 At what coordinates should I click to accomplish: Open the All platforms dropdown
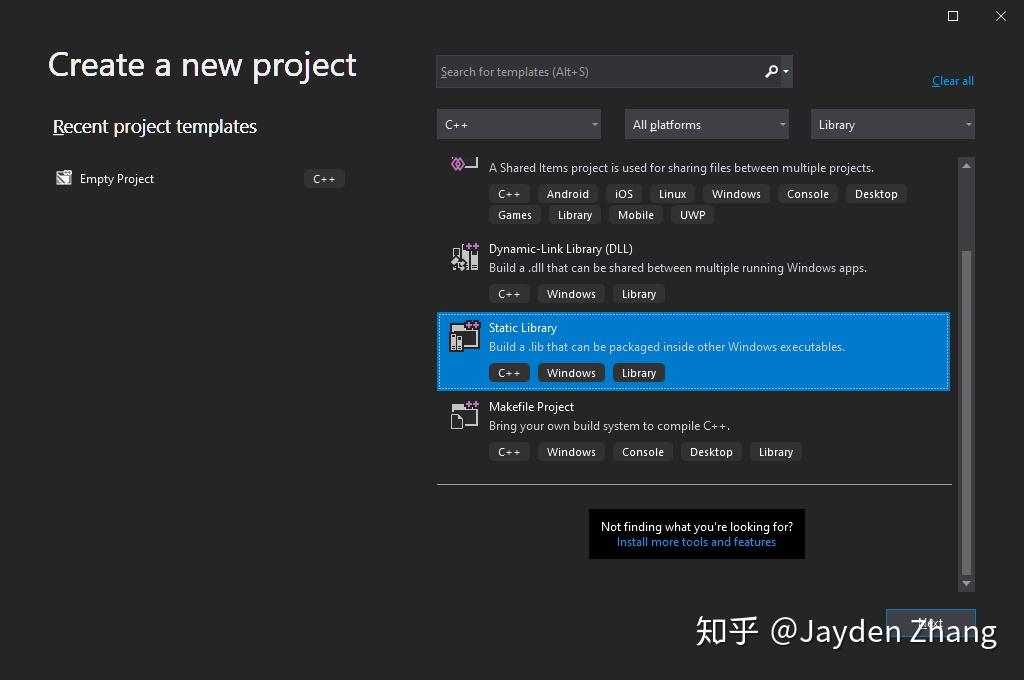(x=706, y=124)
